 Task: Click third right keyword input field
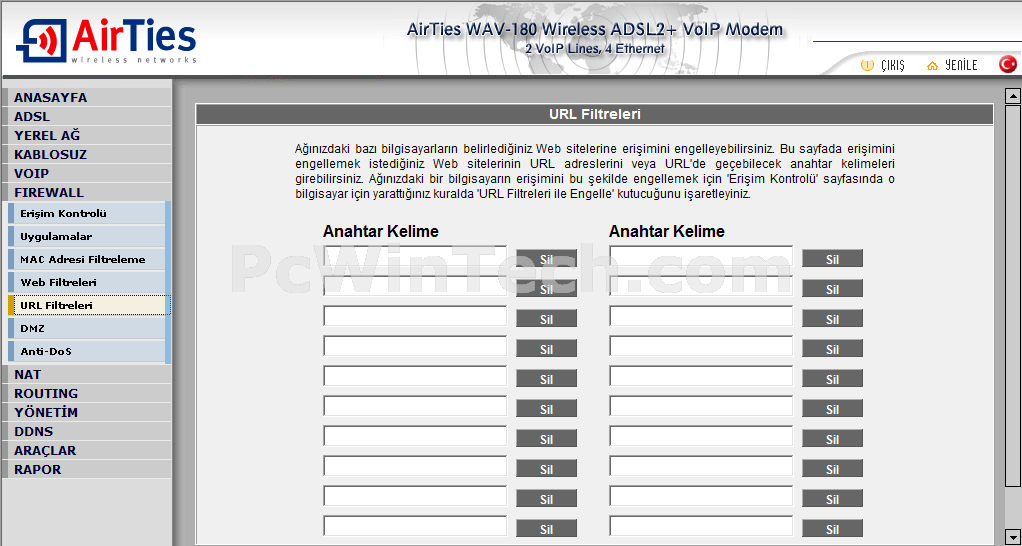coord(701,316)
